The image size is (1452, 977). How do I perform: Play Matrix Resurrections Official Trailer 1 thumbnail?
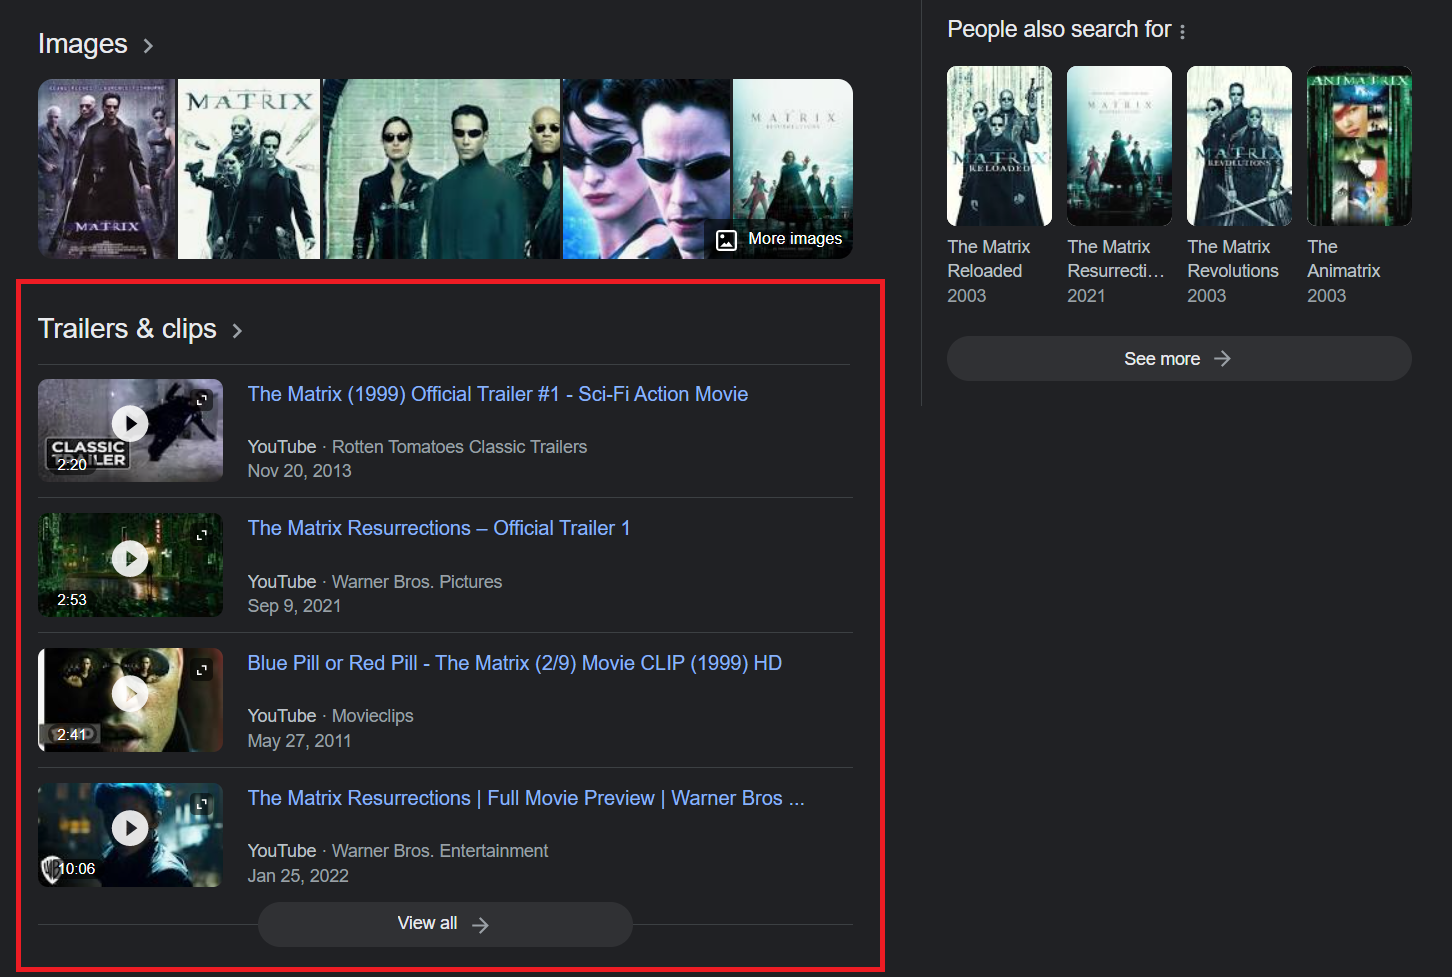click(130, 564)
